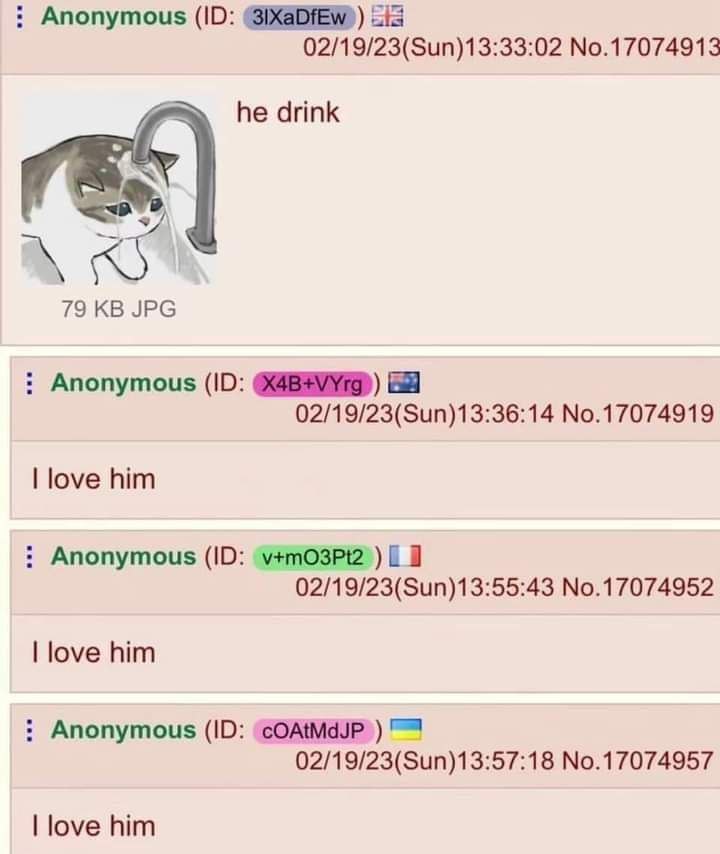Open post menu dots for No.17074957
This screenshot has width=720, height=854.
click(x=29, y=730)
